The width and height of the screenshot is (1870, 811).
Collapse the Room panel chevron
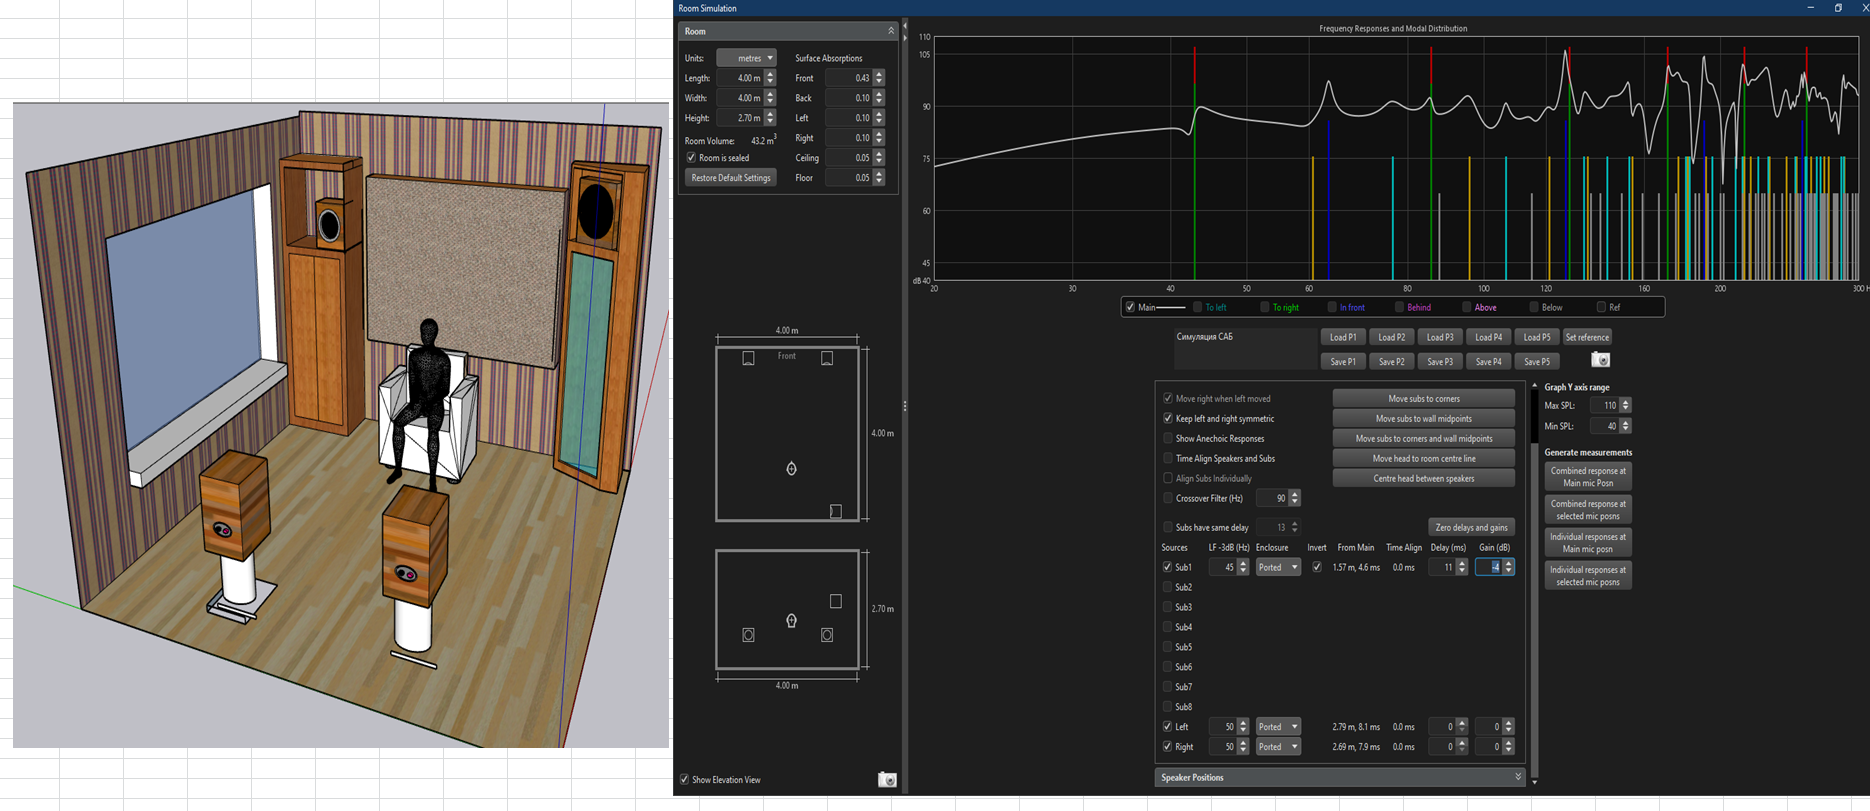point(891,31)
